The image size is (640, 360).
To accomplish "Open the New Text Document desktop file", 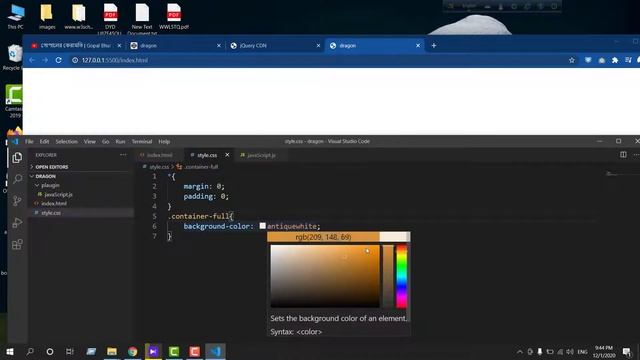I will click(142, 18).
